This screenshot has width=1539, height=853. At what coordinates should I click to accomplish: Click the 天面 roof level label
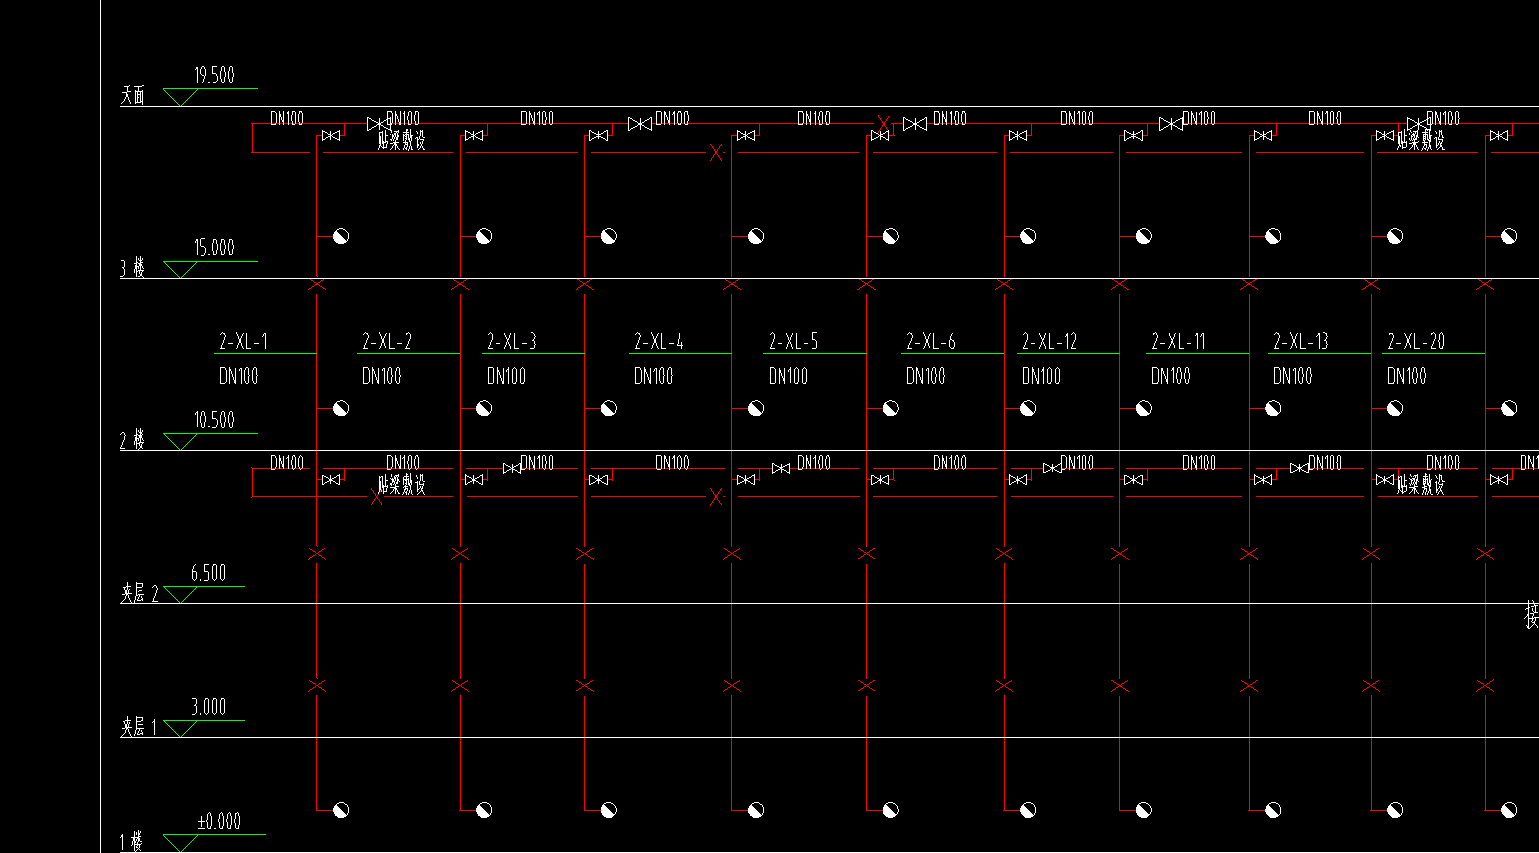click(133, 95)
